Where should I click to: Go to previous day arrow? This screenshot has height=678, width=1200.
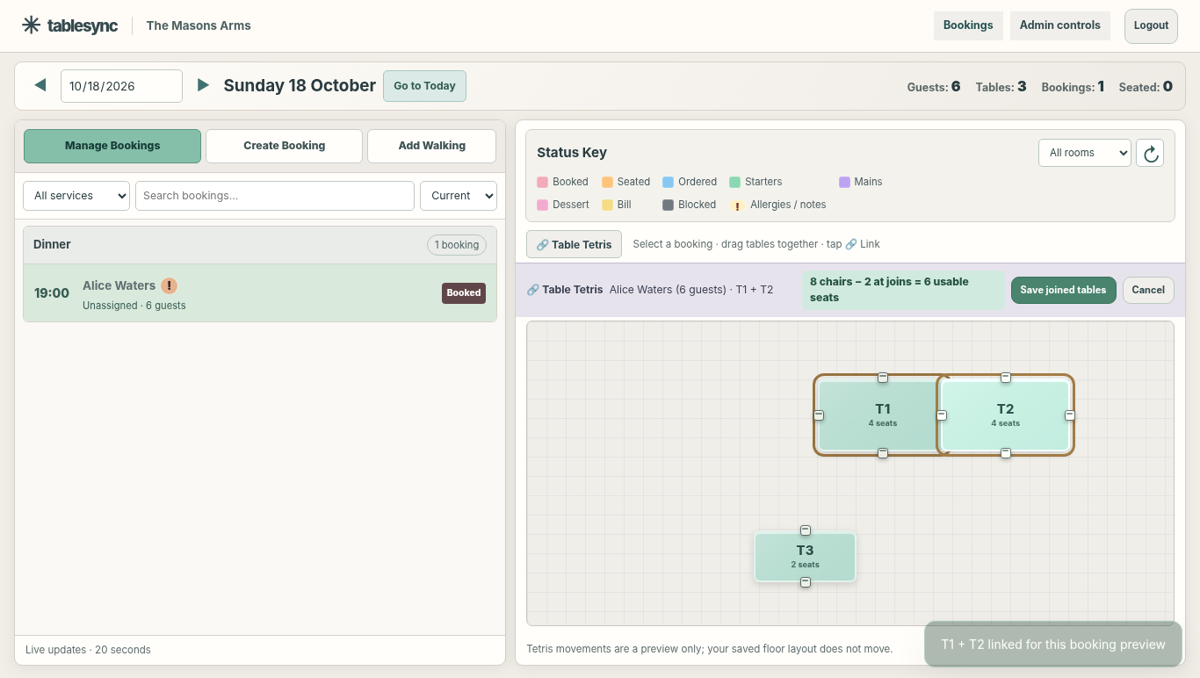[x=40, y=85]
